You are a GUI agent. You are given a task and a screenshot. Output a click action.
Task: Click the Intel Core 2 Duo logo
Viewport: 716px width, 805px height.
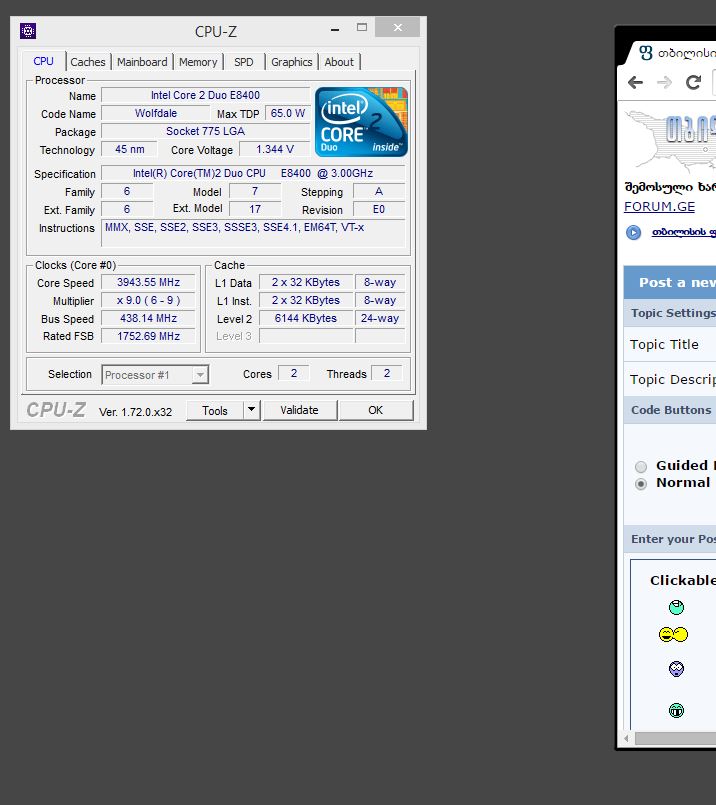point(361,122)
